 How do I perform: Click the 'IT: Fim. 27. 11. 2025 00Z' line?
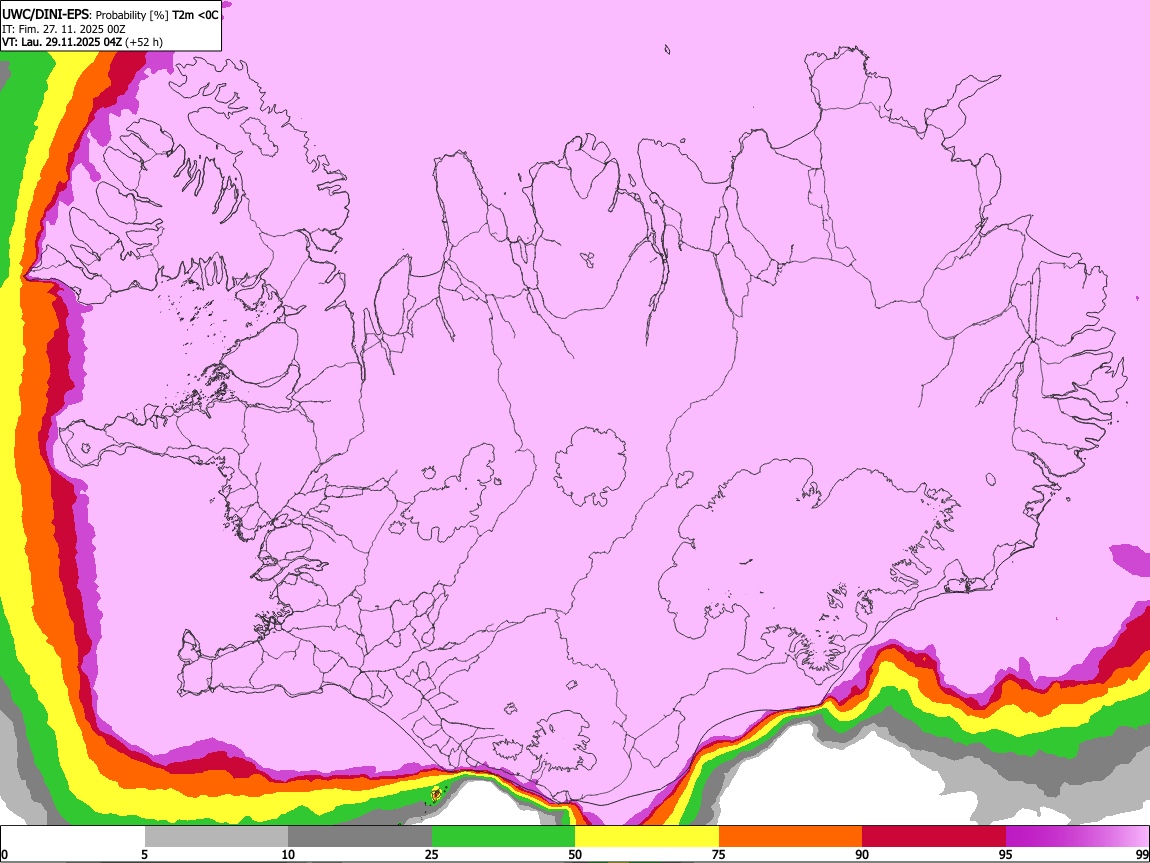(63, 29)
